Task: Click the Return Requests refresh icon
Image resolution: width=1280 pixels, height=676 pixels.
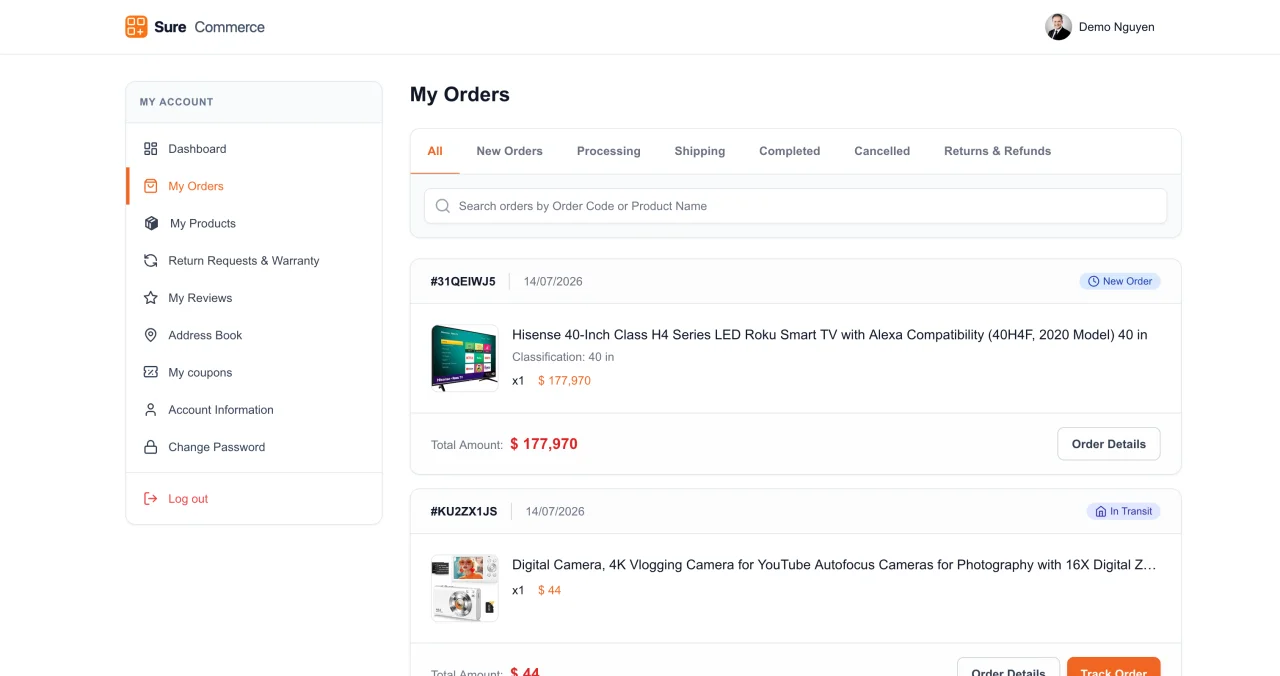Action: 151,261
